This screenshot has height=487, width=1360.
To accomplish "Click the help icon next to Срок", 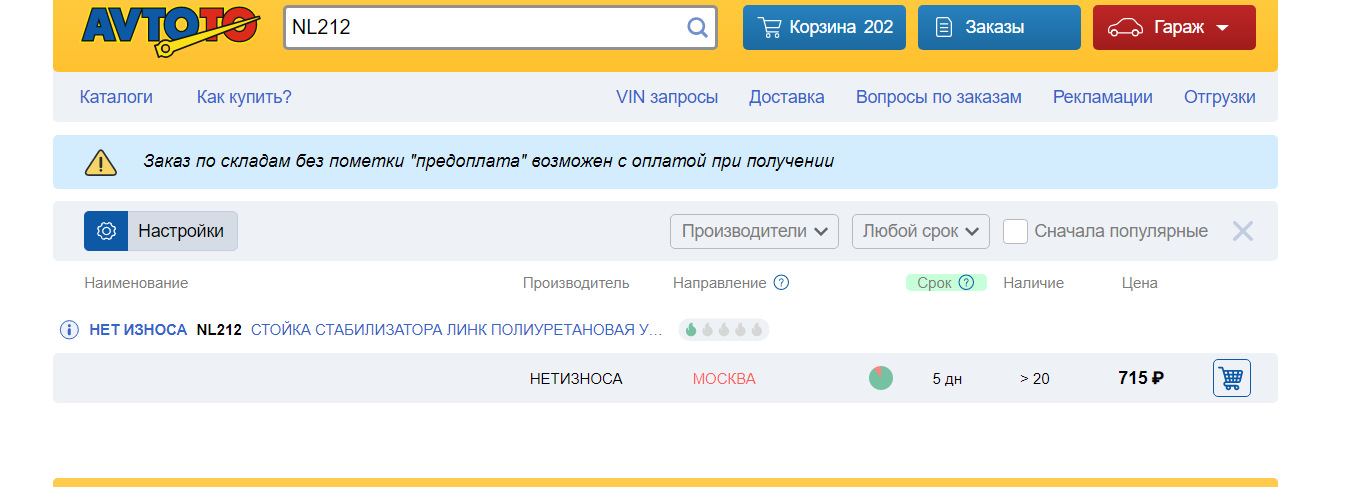I will pos(966,283).
